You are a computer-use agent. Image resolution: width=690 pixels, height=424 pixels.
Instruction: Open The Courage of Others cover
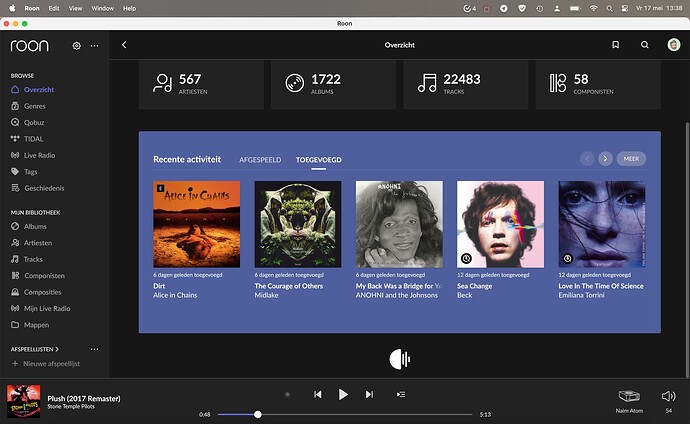point(298,224)
